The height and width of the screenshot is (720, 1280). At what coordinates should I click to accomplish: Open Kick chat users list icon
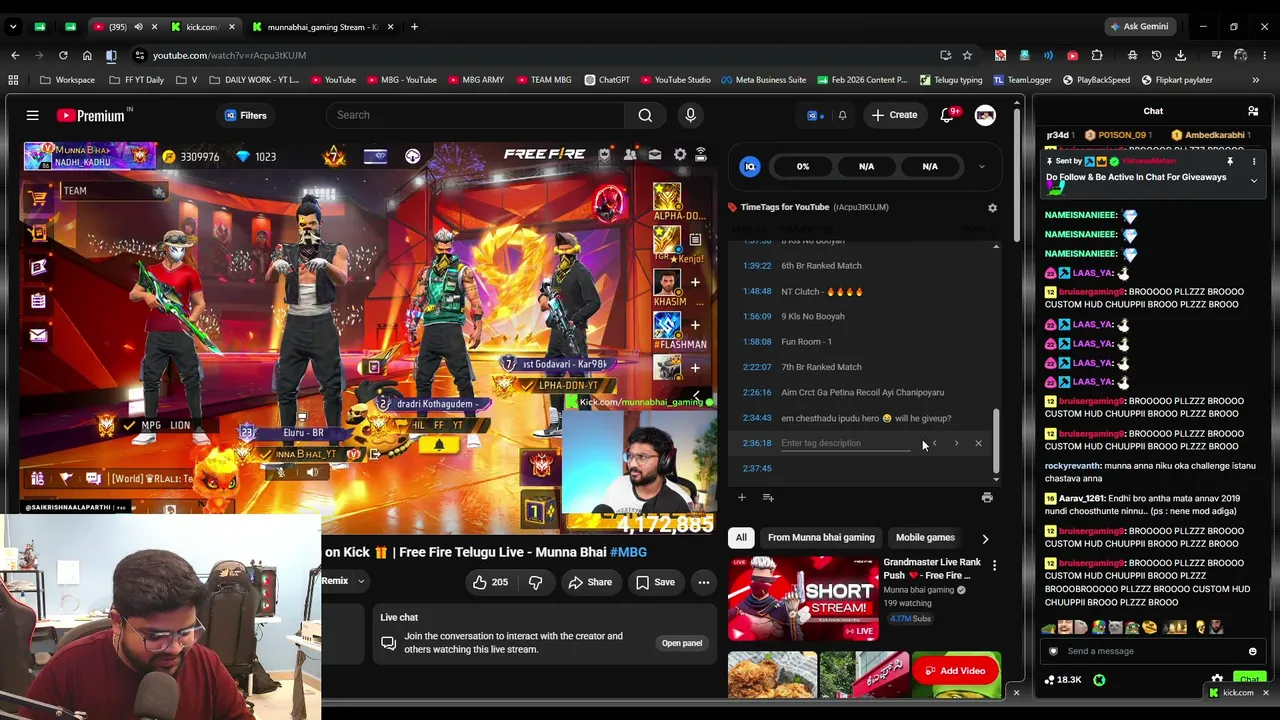point(1253,111)
